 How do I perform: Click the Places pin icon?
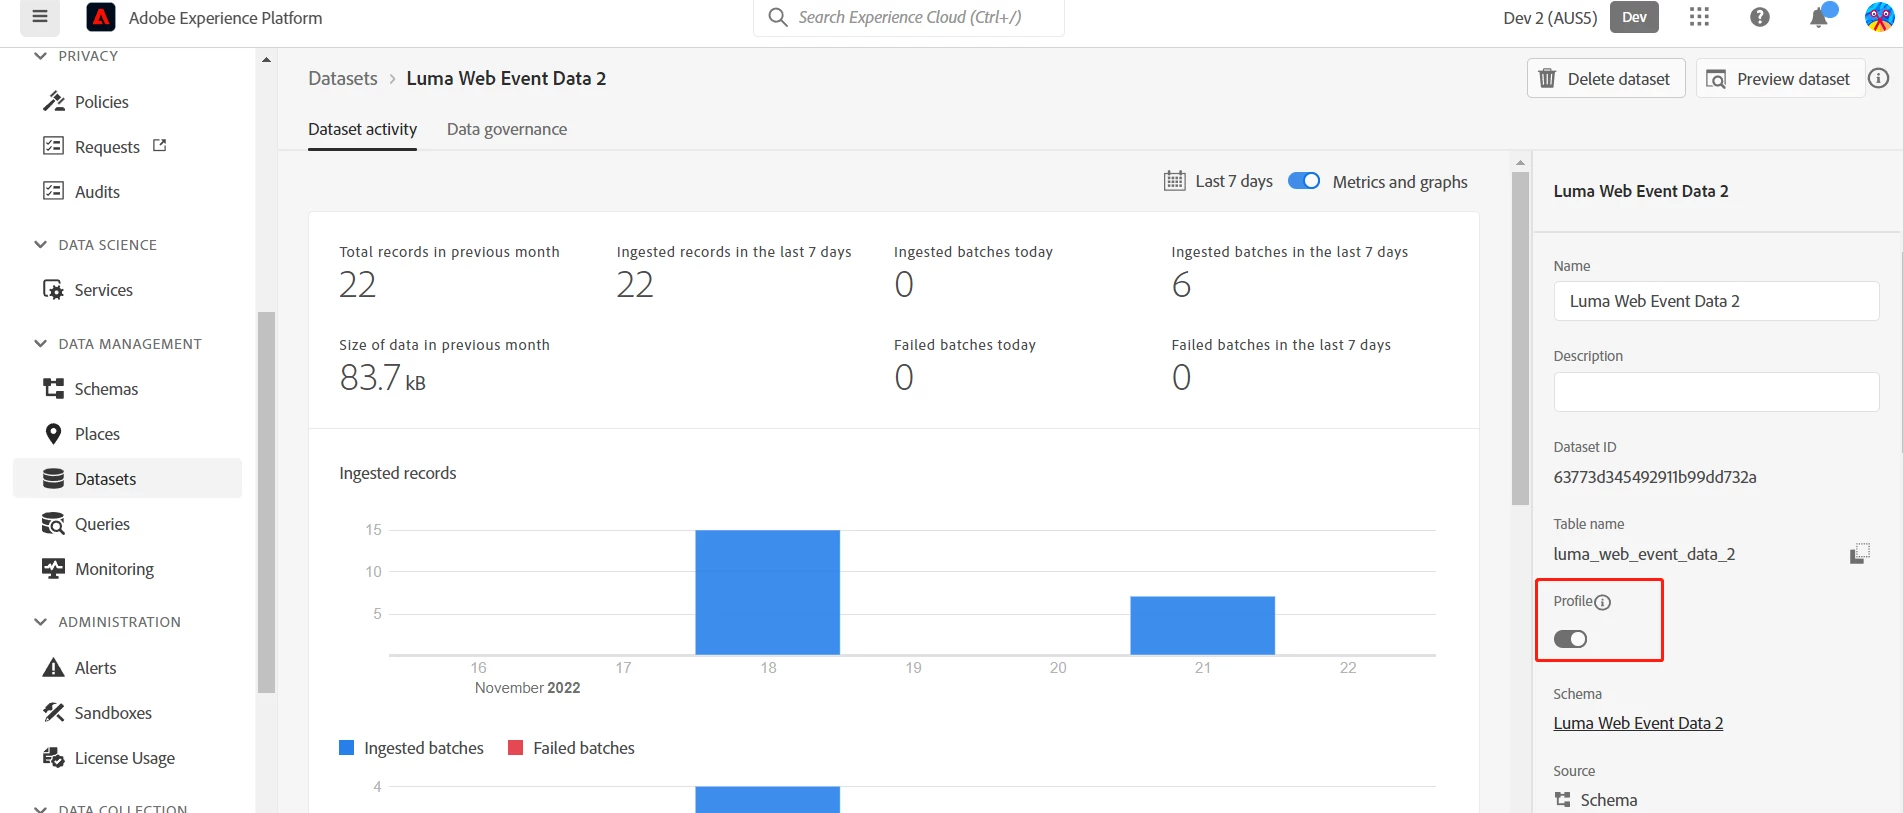coord(54,434)
